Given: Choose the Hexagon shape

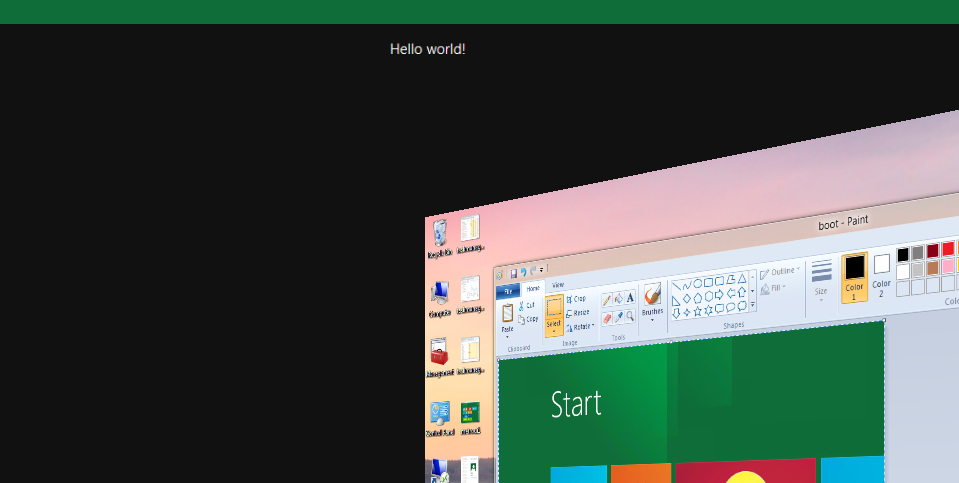Looking at the screenshot, I should pyautogui.click(x=708, y=297).
